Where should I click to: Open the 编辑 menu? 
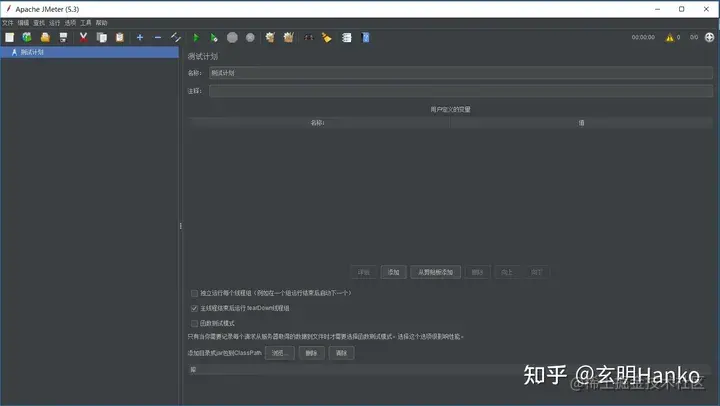click(23, 23)
